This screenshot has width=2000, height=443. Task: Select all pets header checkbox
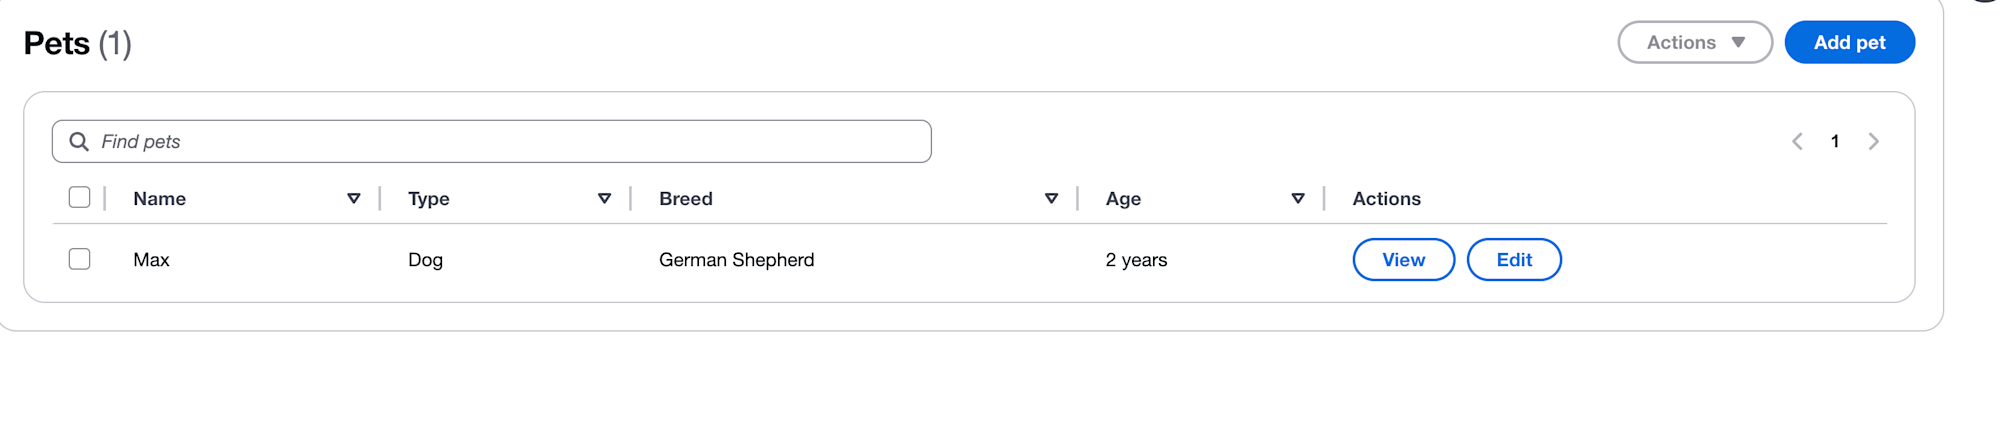coord(80,198)
